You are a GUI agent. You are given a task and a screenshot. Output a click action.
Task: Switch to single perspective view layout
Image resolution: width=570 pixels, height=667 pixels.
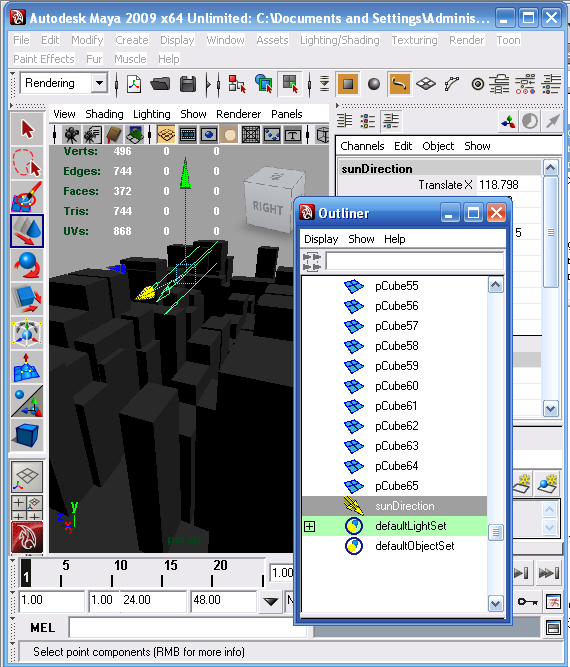pos(27,477)
